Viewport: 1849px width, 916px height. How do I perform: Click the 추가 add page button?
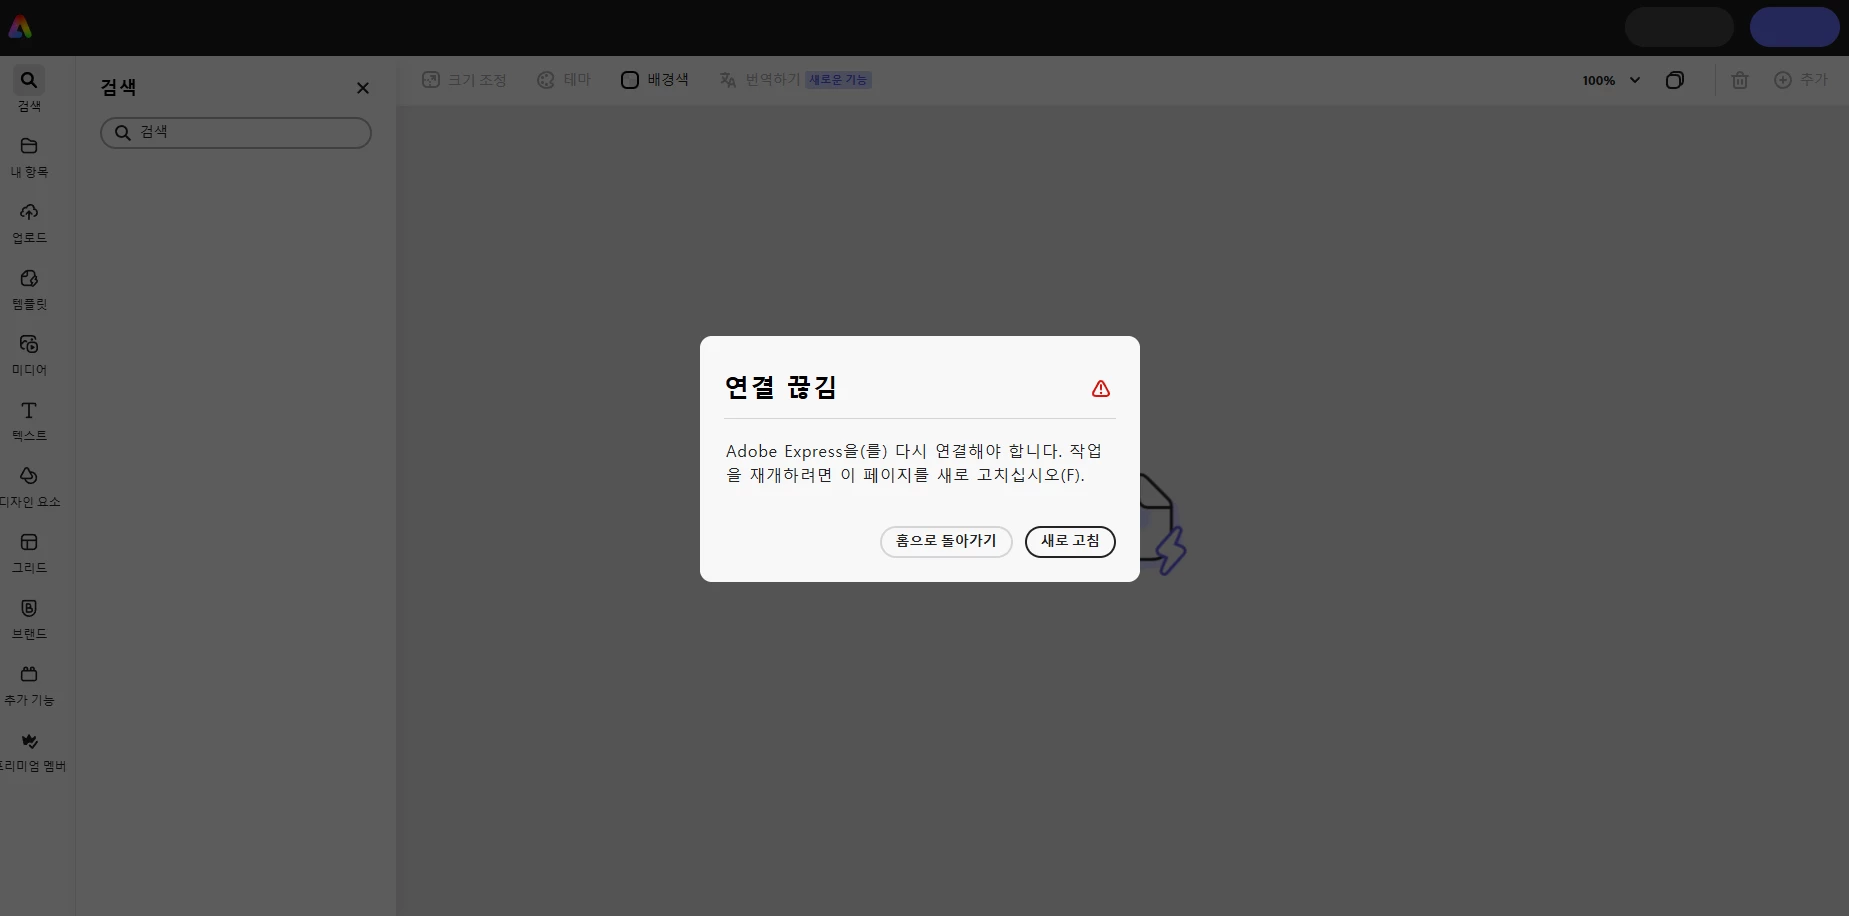pos(1801,80)
